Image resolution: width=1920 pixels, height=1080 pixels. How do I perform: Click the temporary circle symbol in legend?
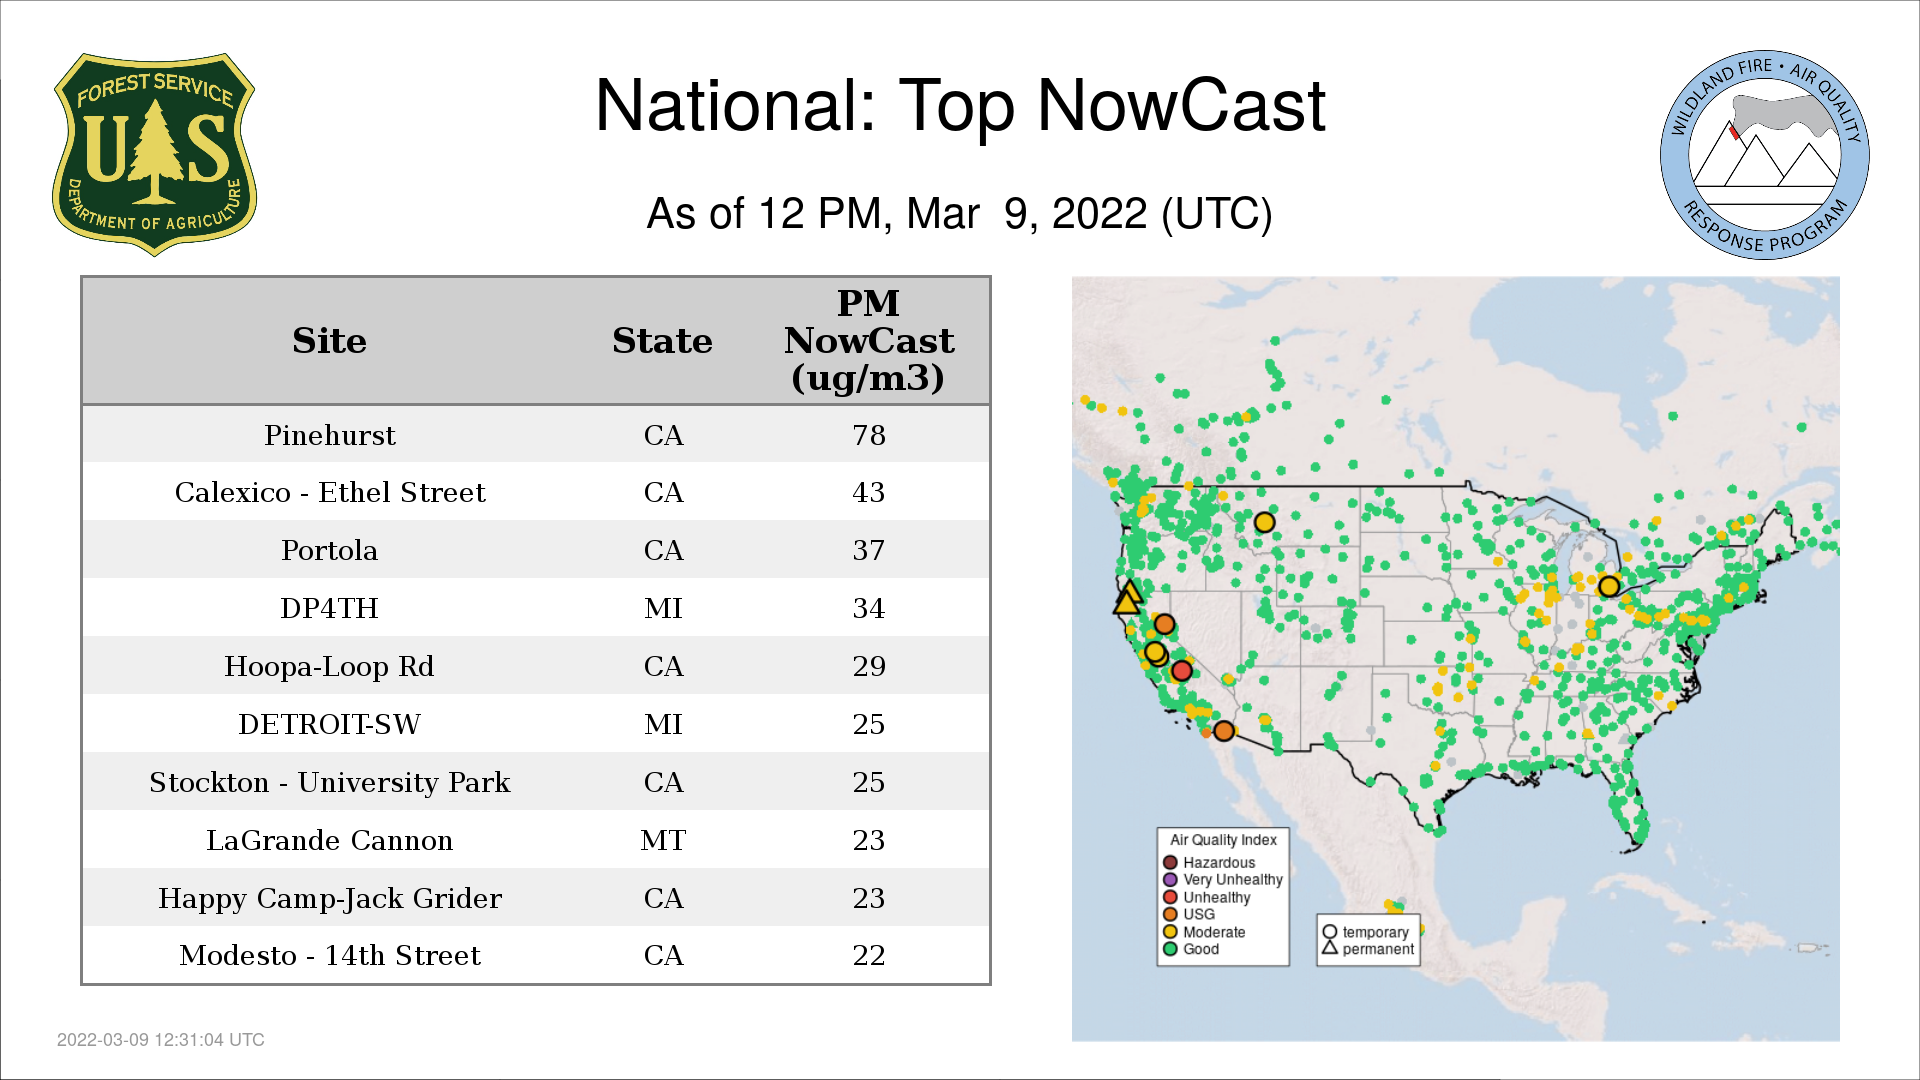(1329, 931)
